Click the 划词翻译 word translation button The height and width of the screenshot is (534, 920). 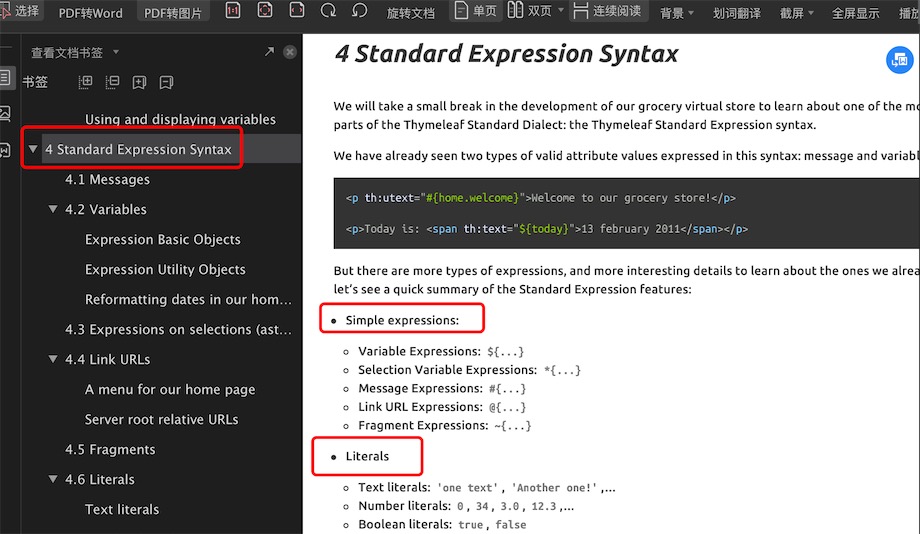[736, 13]
